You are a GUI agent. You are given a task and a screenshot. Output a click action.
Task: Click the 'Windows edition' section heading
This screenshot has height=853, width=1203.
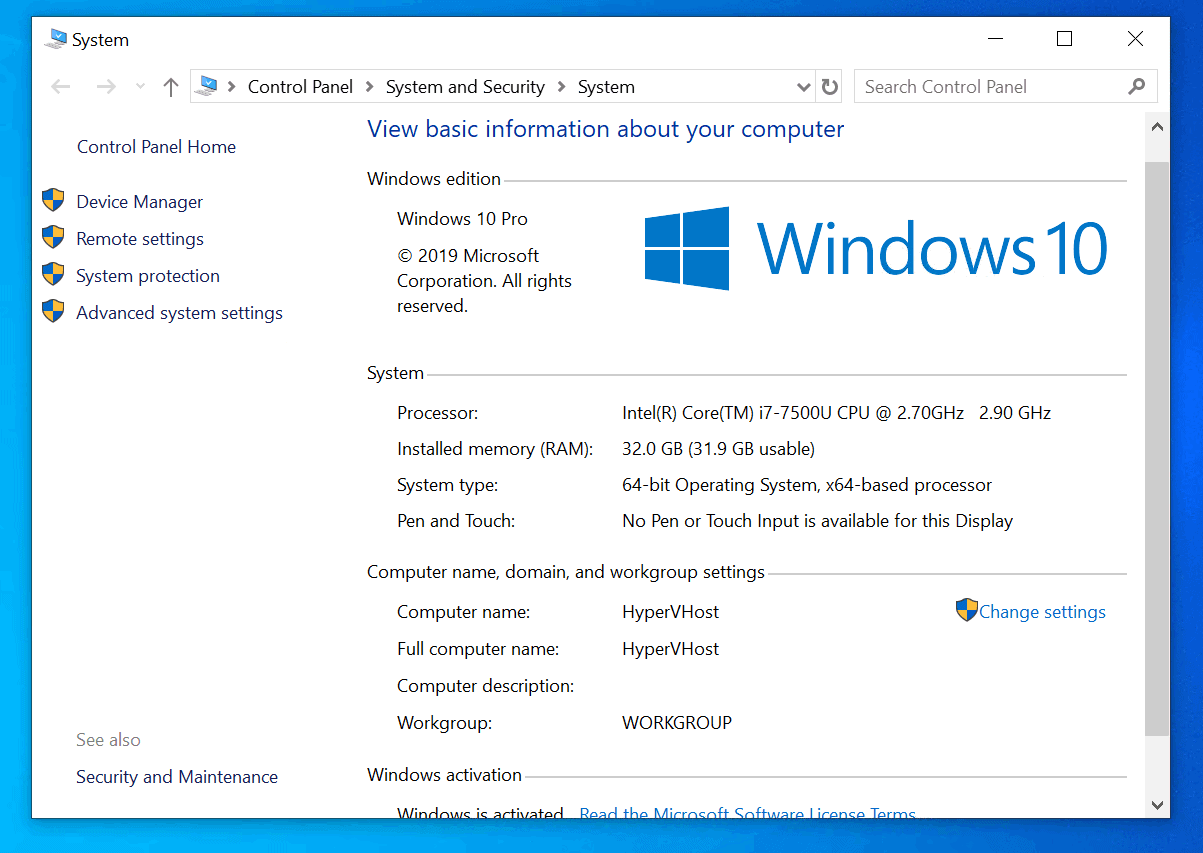pyautogui.click(x=434, y=179)
